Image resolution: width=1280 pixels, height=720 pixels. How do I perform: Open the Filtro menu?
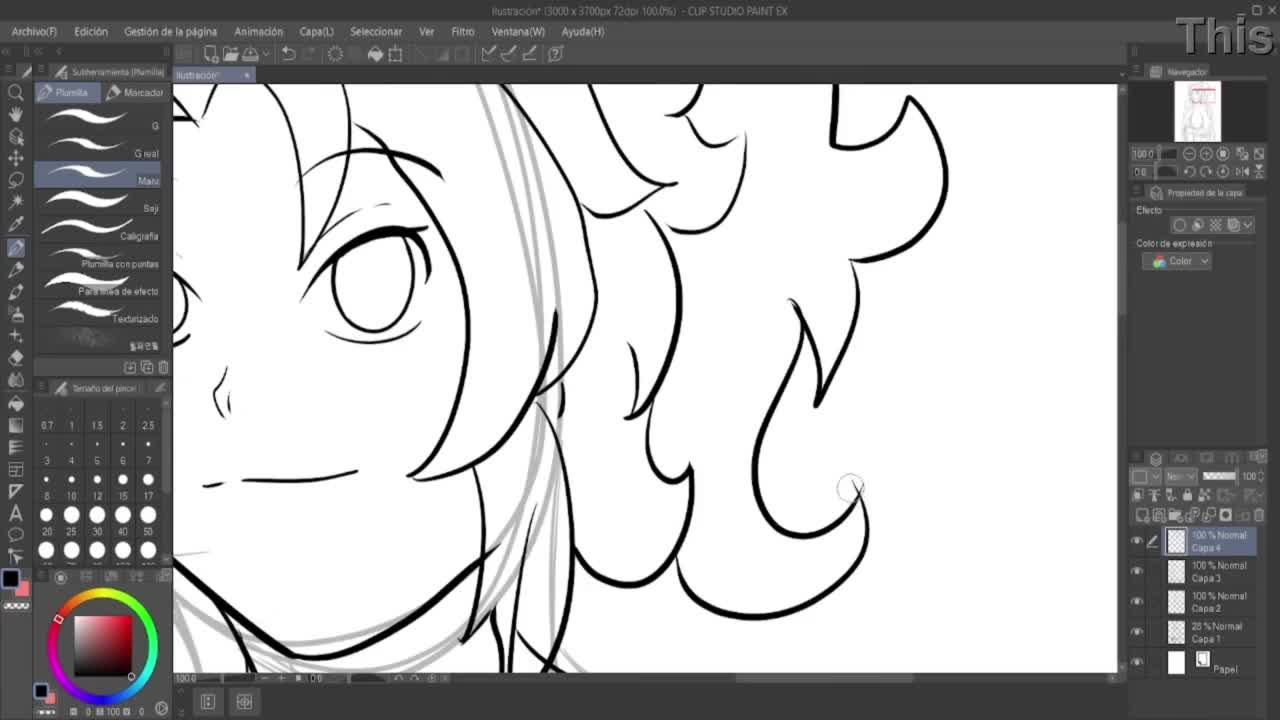coord(462,31)
